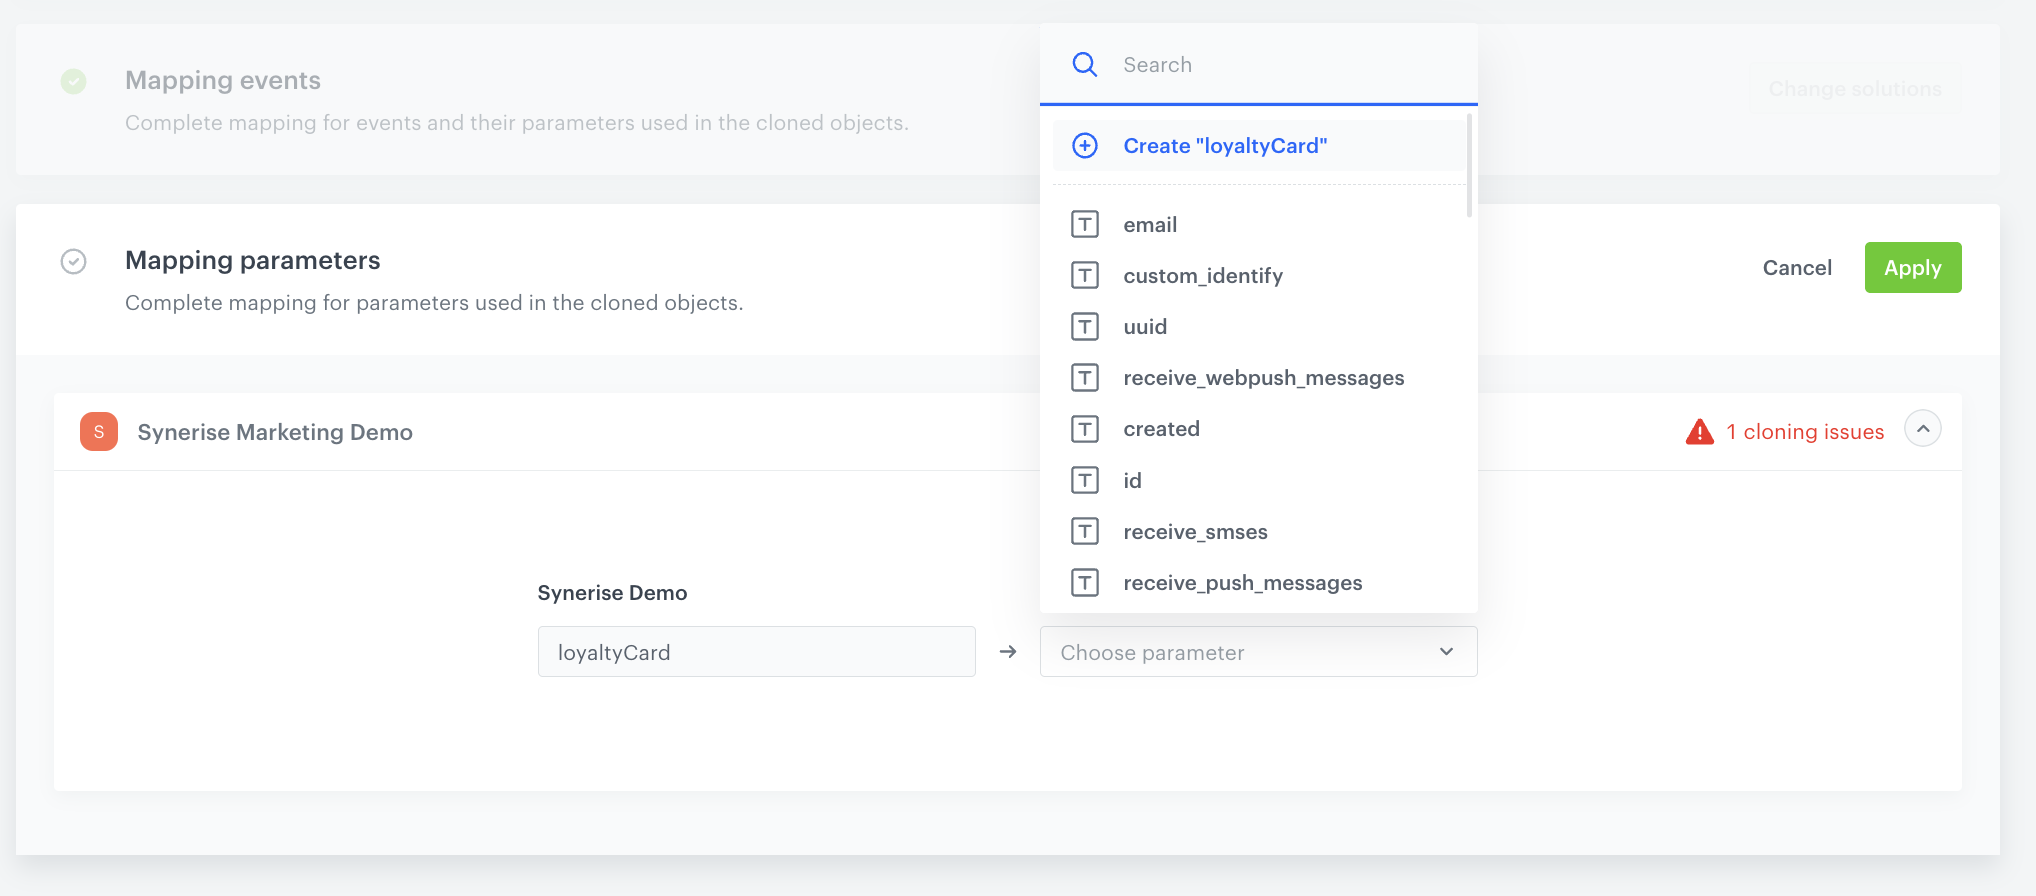Screen dimensions: 2036x896
Task: Click the Mapping parameters step check icon
Action: coord(74,261)
